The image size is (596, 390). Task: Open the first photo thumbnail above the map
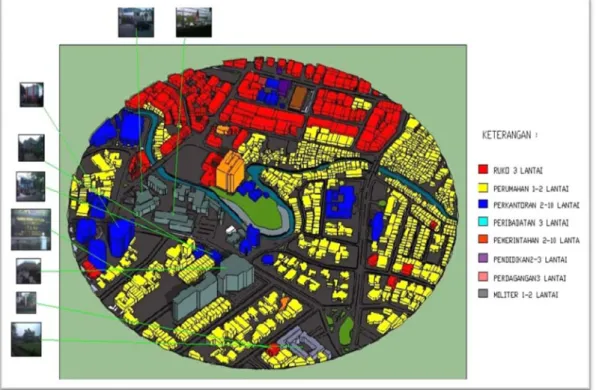pyautogui.click(x=136, y=22)
